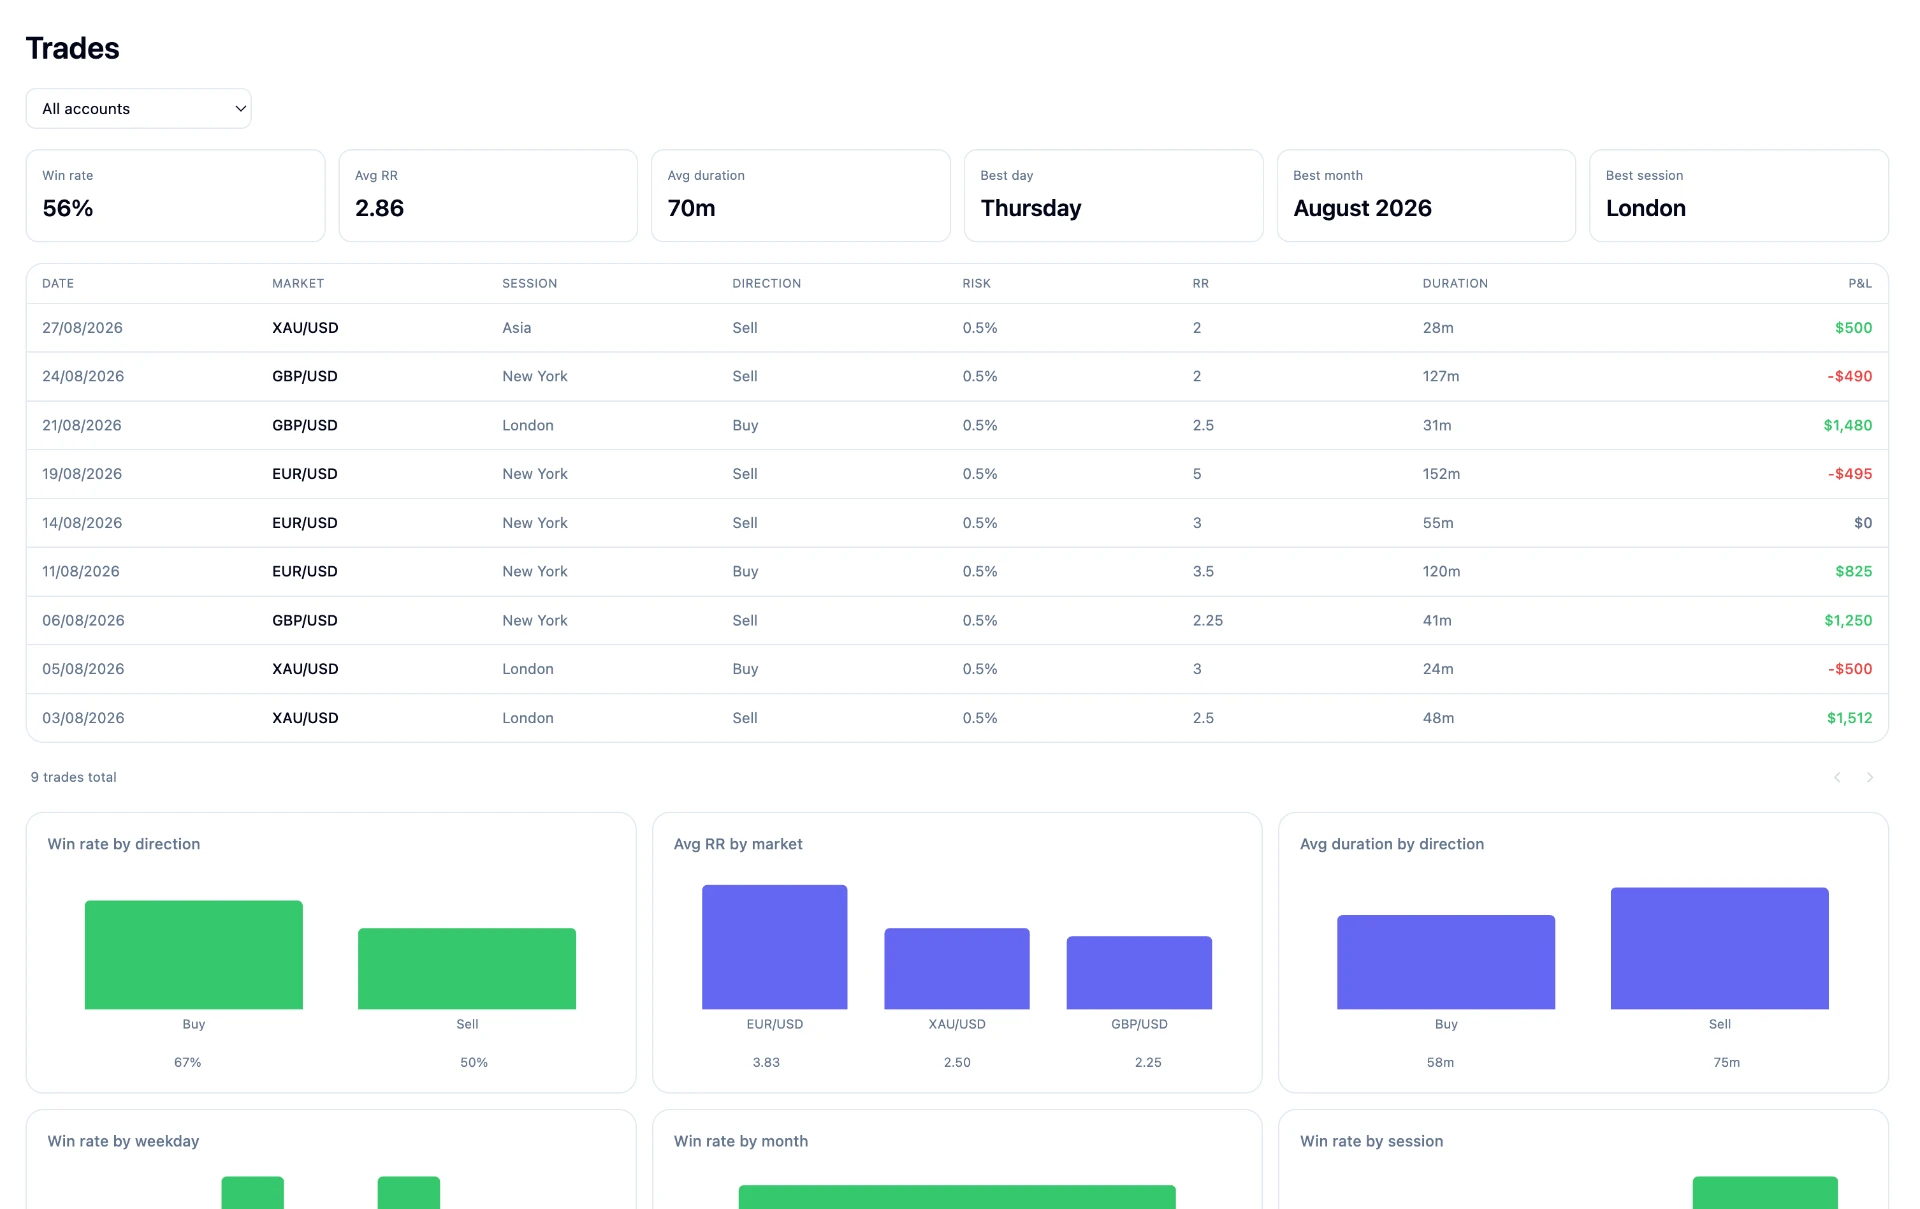Click the 75m Sell duration value
The width and height of the screenshot is (1920, 1209).
pyautogui.click(x=1727, y=1062)
